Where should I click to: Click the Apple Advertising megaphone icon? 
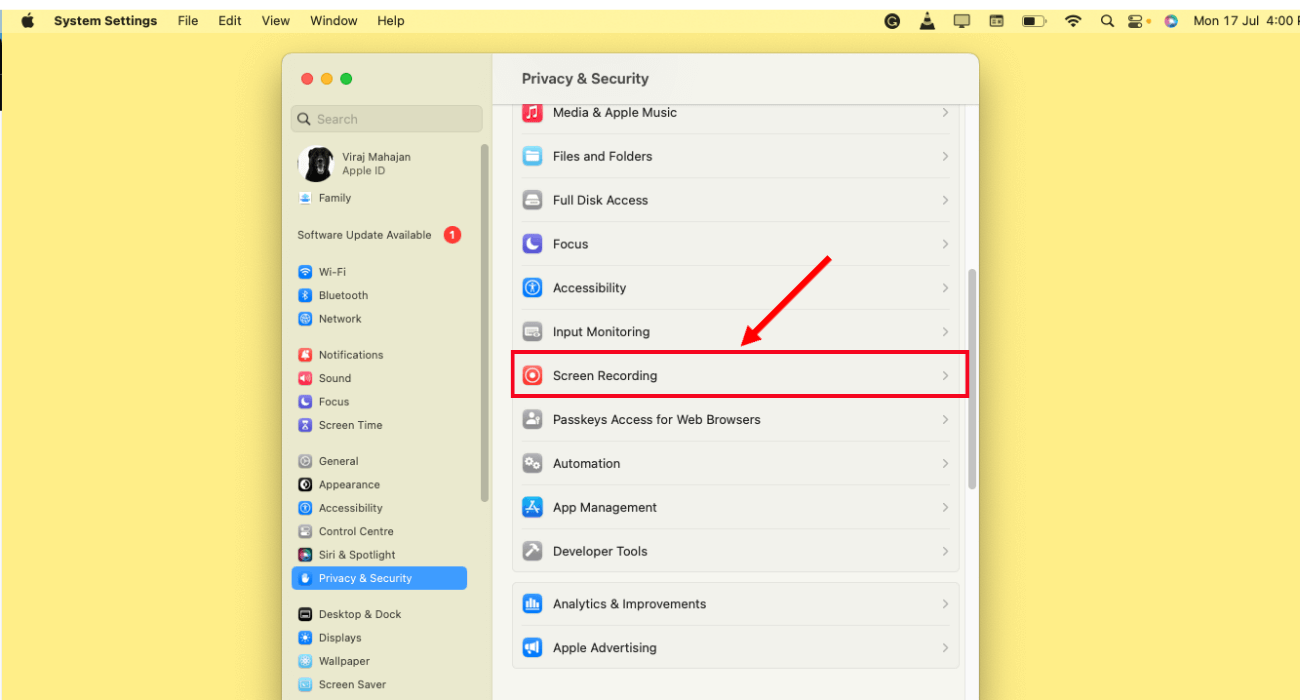pos(533,648)
